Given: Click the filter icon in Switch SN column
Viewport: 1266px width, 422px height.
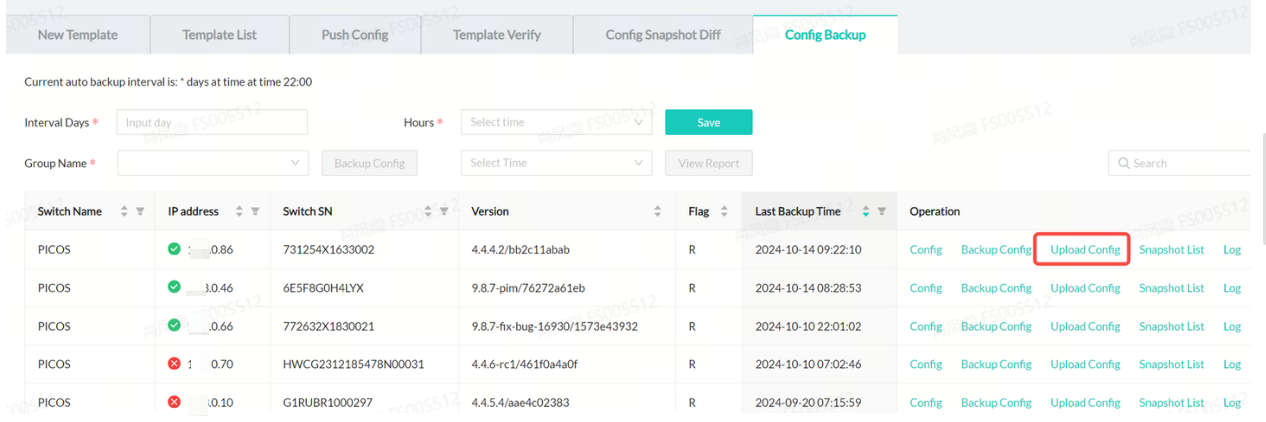Looking at the screenshot, I should point(444,211).
